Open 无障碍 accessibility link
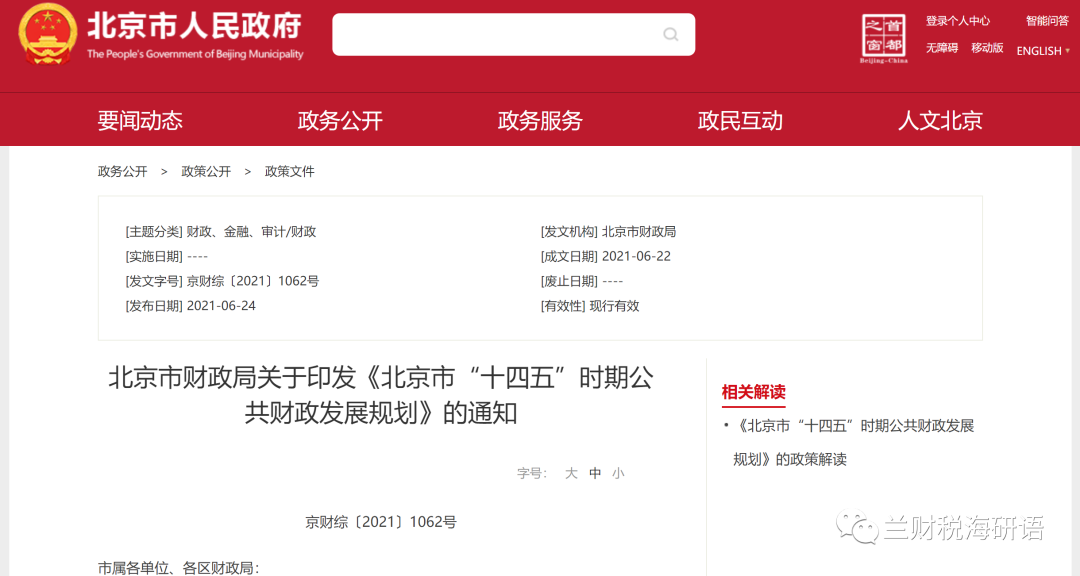Screen dimensions: 1080x576 point(942,48)
